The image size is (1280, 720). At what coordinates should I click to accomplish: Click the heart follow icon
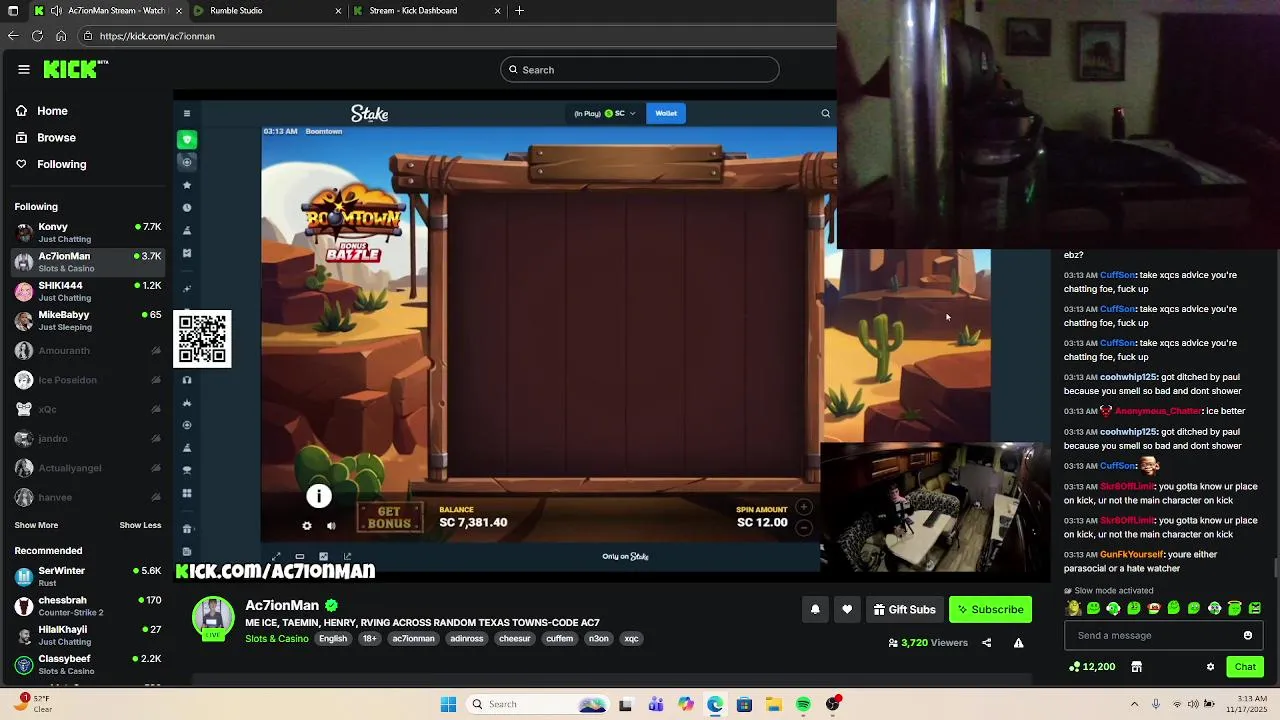tap(847, 609)
